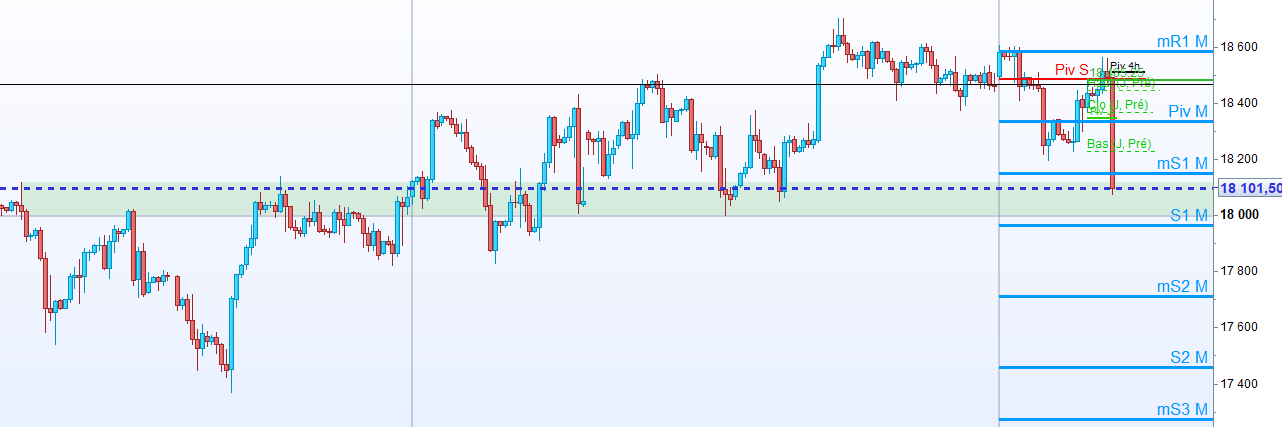Select the S2 M support label
Screen dimensions: 1282x427
pyautogui.click(x=1189, y=357)
